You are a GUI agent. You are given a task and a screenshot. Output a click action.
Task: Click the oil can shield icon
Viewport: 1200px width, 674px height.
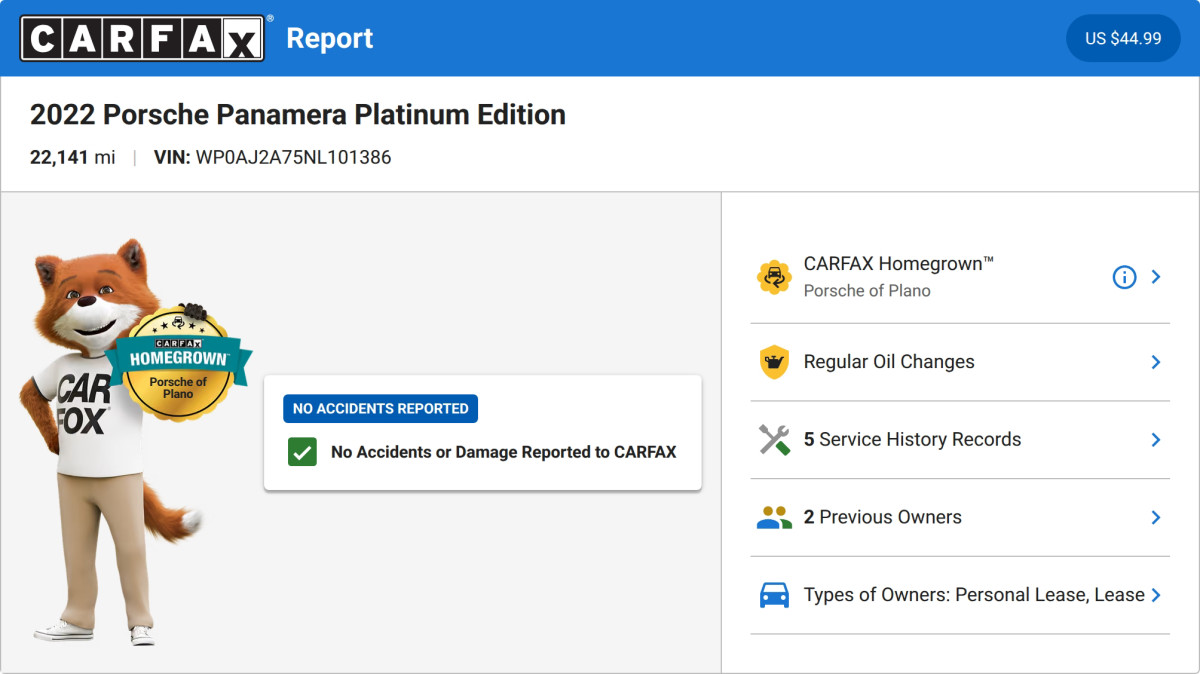click(774, 362)
